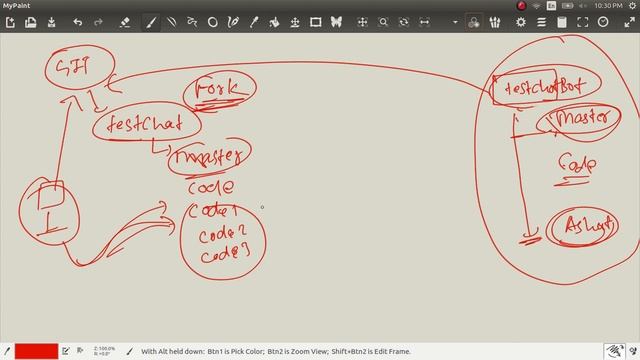Select the Symmetry butterfly tool
This screenshot has width=640, height=360.
pyautogui.click(x=336, y=22)
